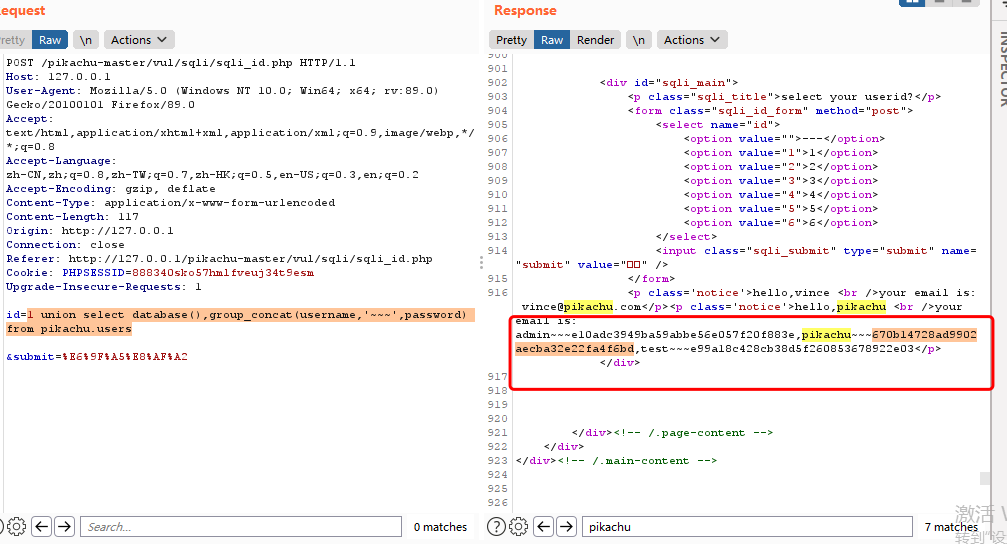Click the 'Response' panel heading
Screen dimensions: 1007x544
pos(525,10)
